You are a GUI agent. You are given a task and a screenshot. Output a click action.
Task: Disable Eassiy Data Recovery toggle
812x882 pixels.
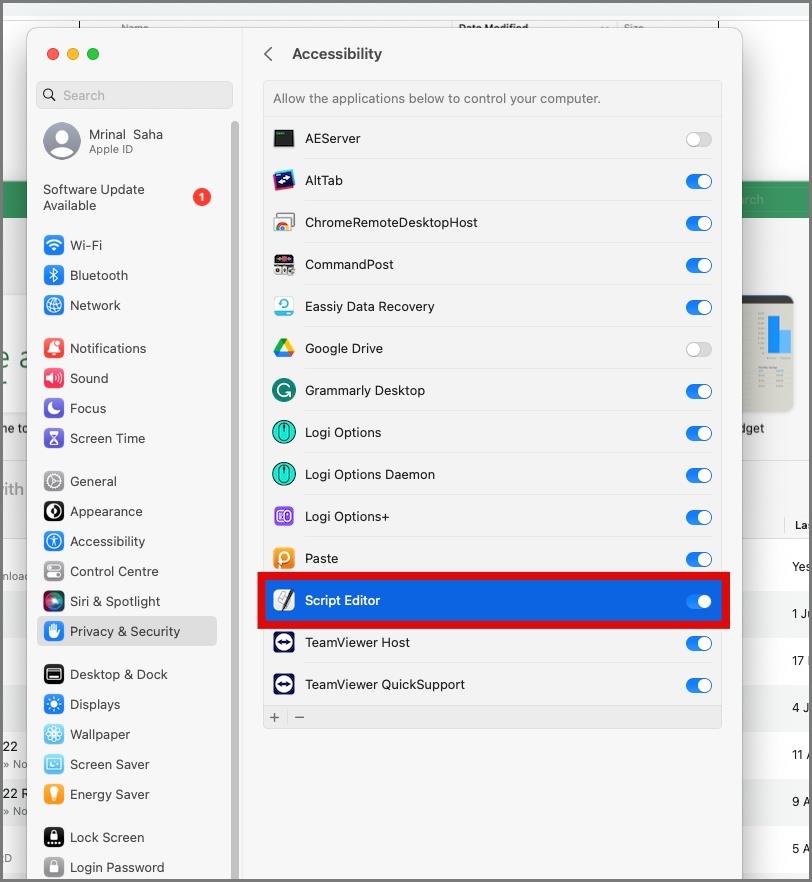[698, 307]
